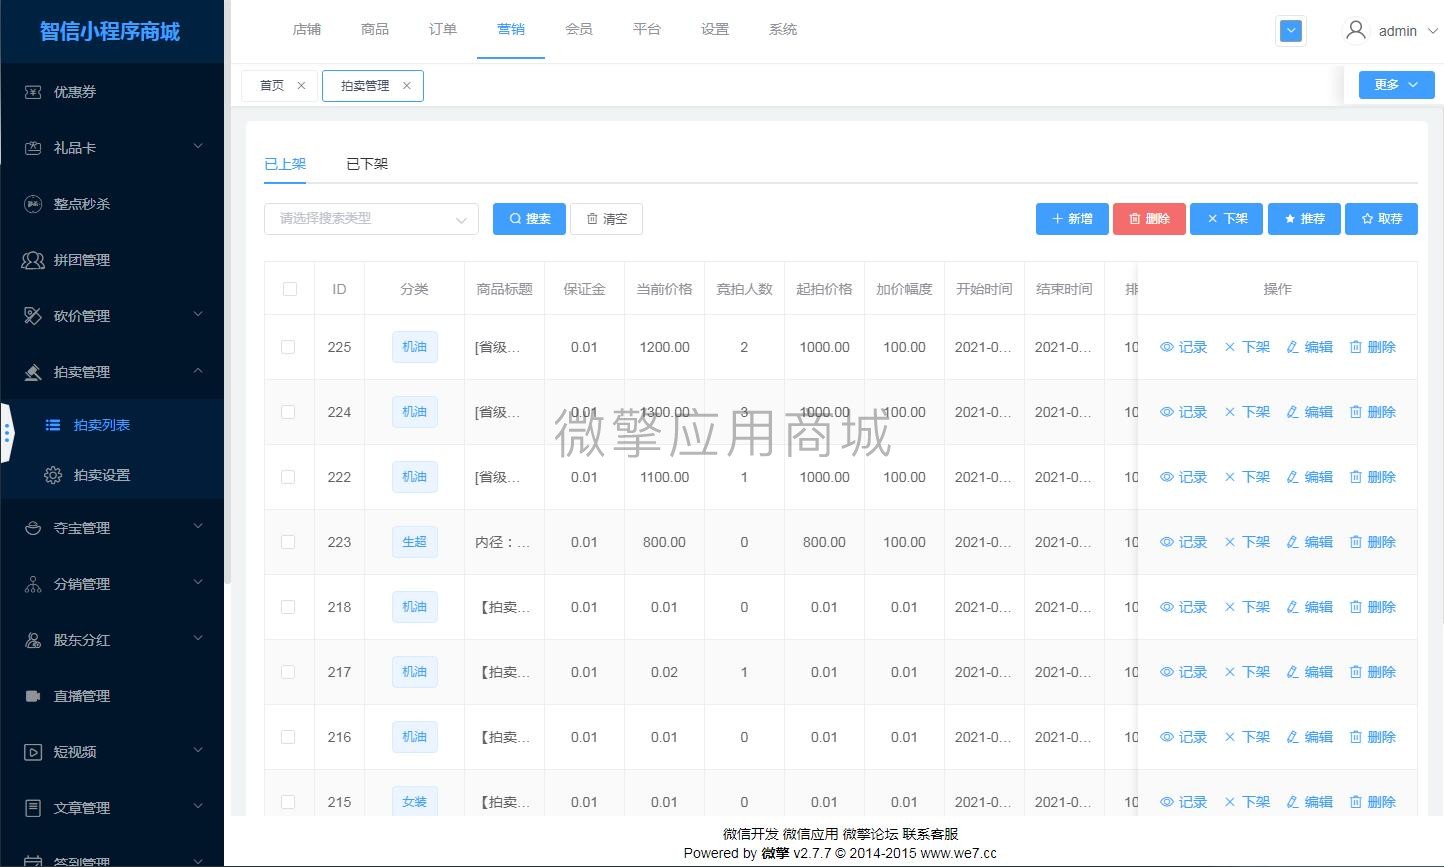Click the trash 删除 icon for ID 222
Viewport: 1444px width, 867px height.
click(1356, 477)
